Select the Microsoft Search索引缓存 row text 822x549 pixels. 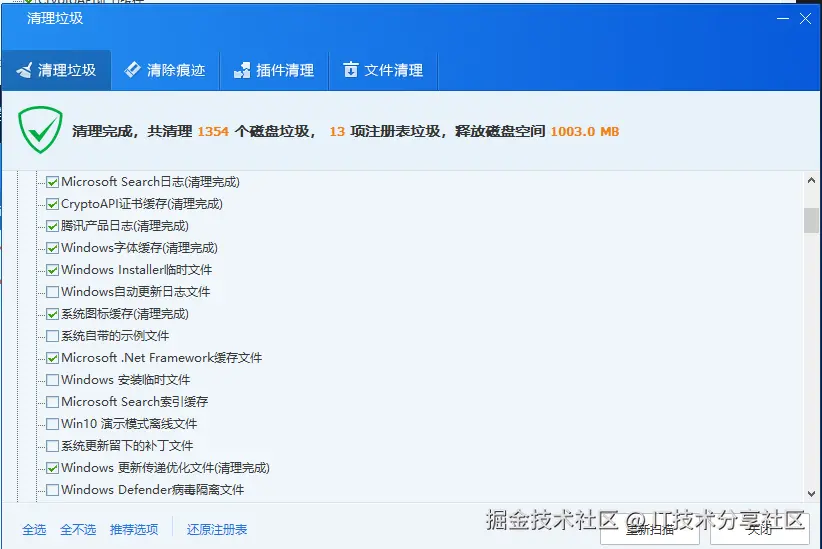135,402
